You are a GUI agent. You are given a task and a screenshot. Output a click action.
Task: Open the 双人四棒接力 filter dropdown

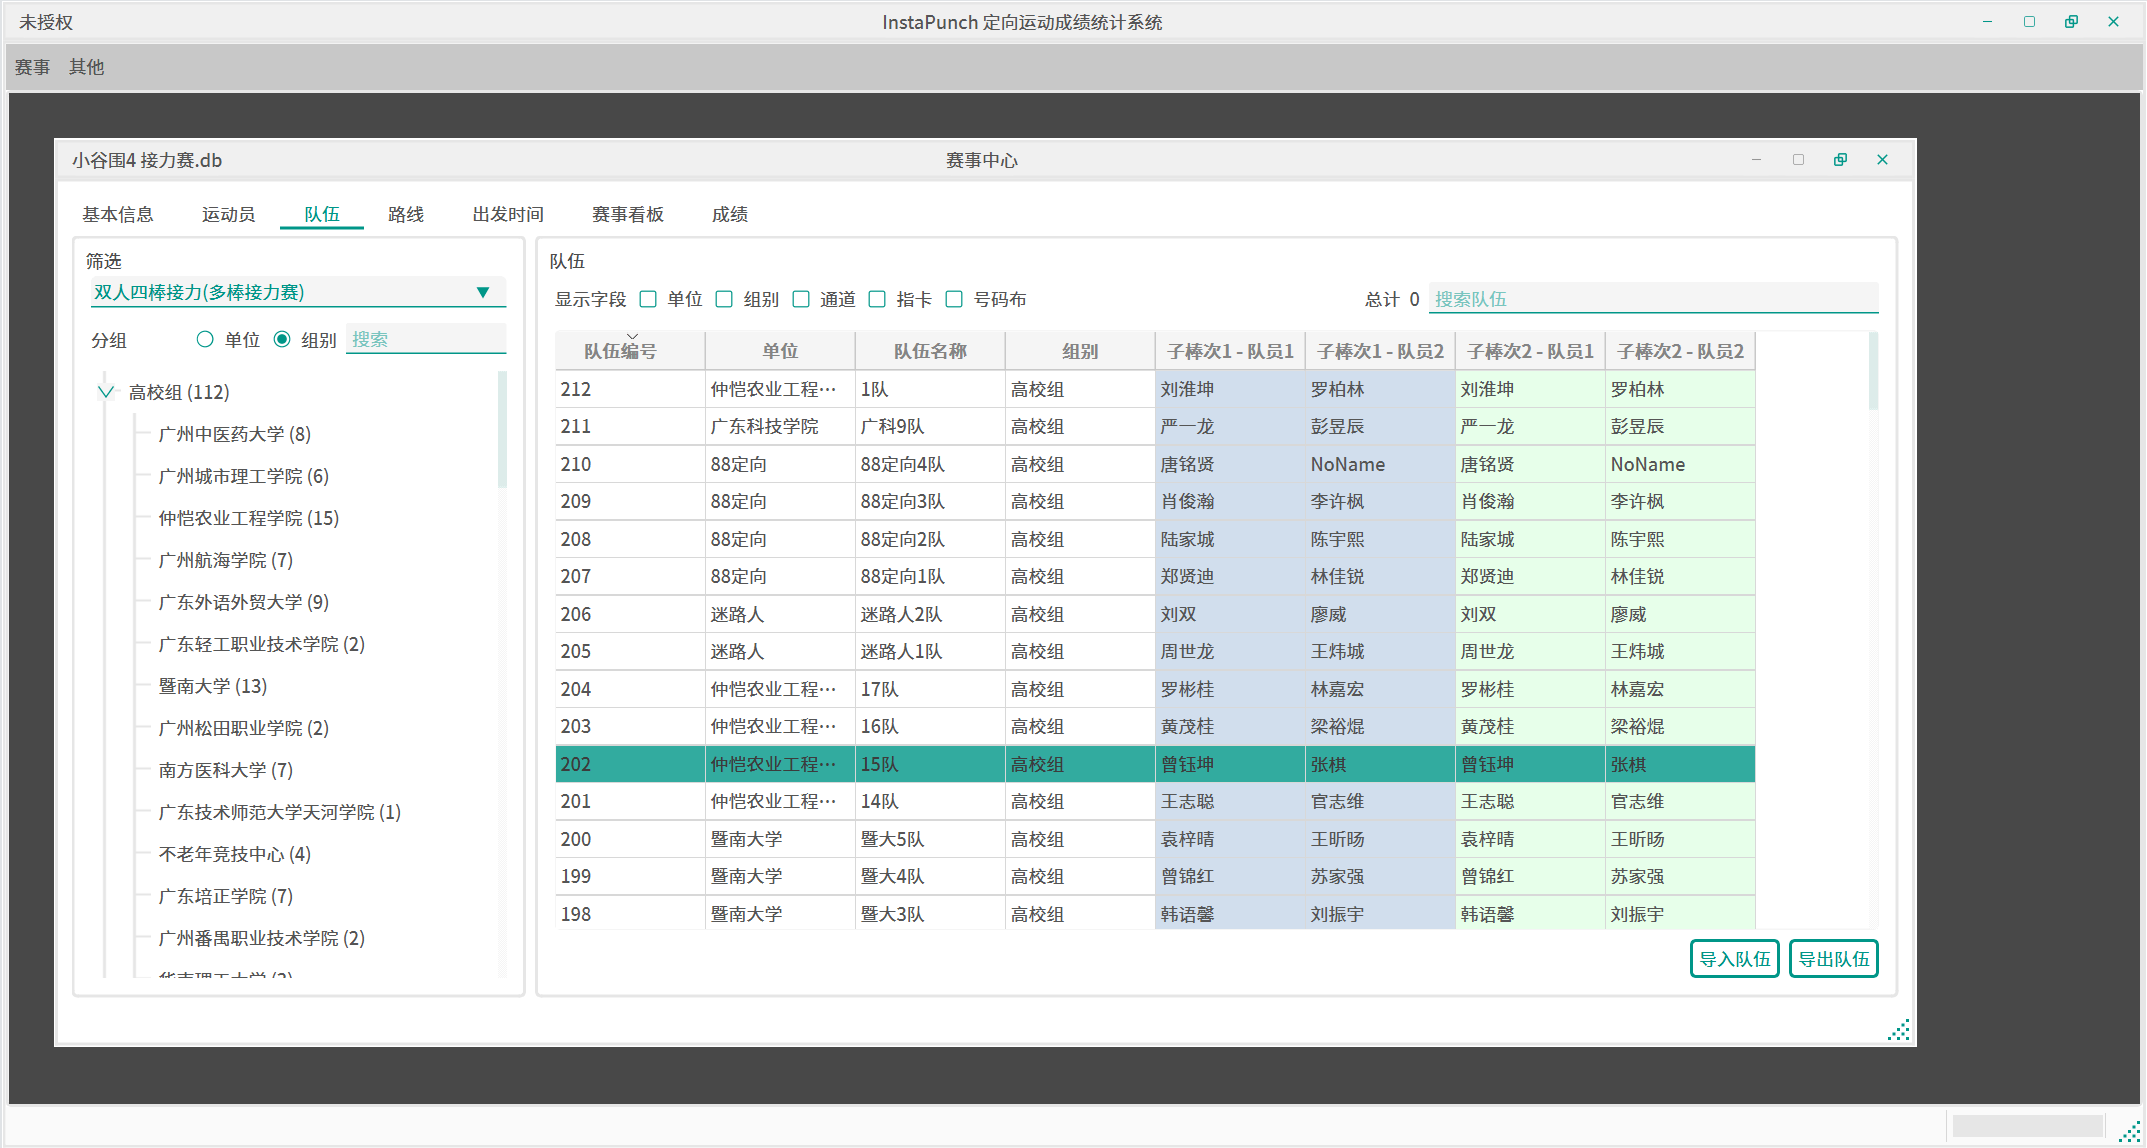pos(483,292)
